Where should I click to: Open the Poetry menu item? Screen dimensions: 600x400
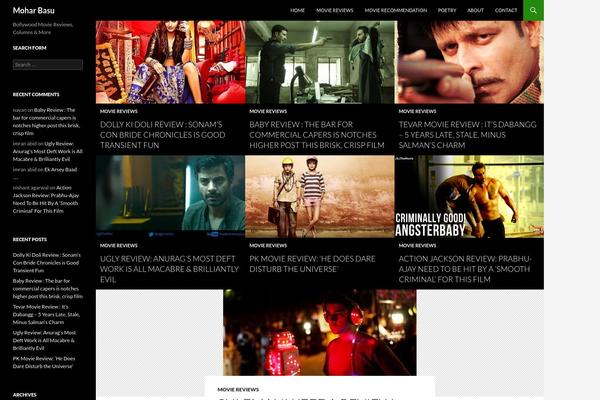(x=447, y=10)
